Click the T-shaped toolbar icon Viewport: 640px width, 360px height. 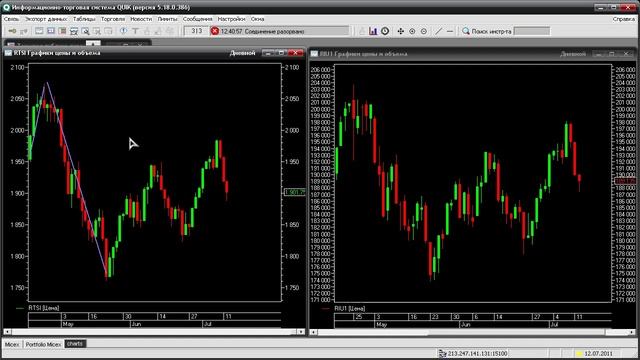click(135, 31)
